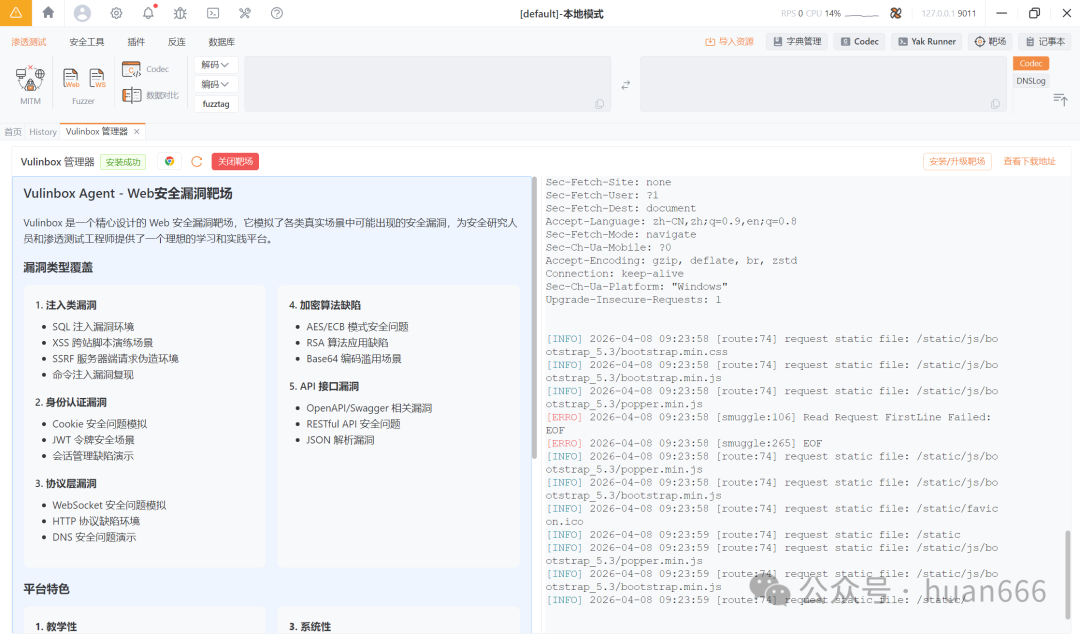Select the DNSLog side tab

[1030, 81]
